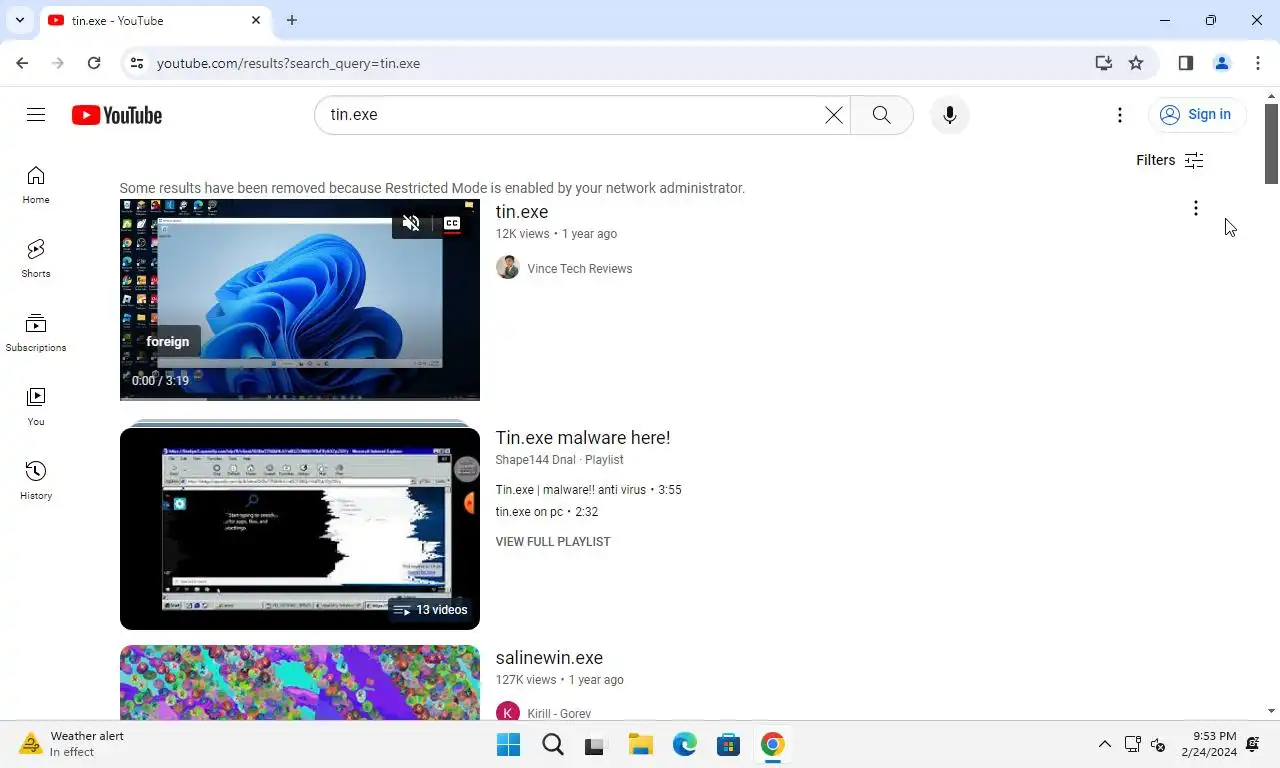Open action menu for tin.exe video
1280x768 pixels.
point(1195,208)
